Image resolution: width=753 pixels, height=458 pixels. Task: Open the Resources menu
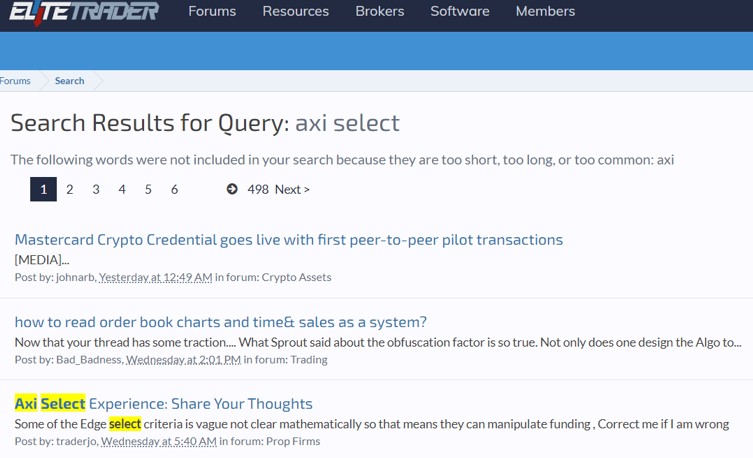click(x=295, y=11)
